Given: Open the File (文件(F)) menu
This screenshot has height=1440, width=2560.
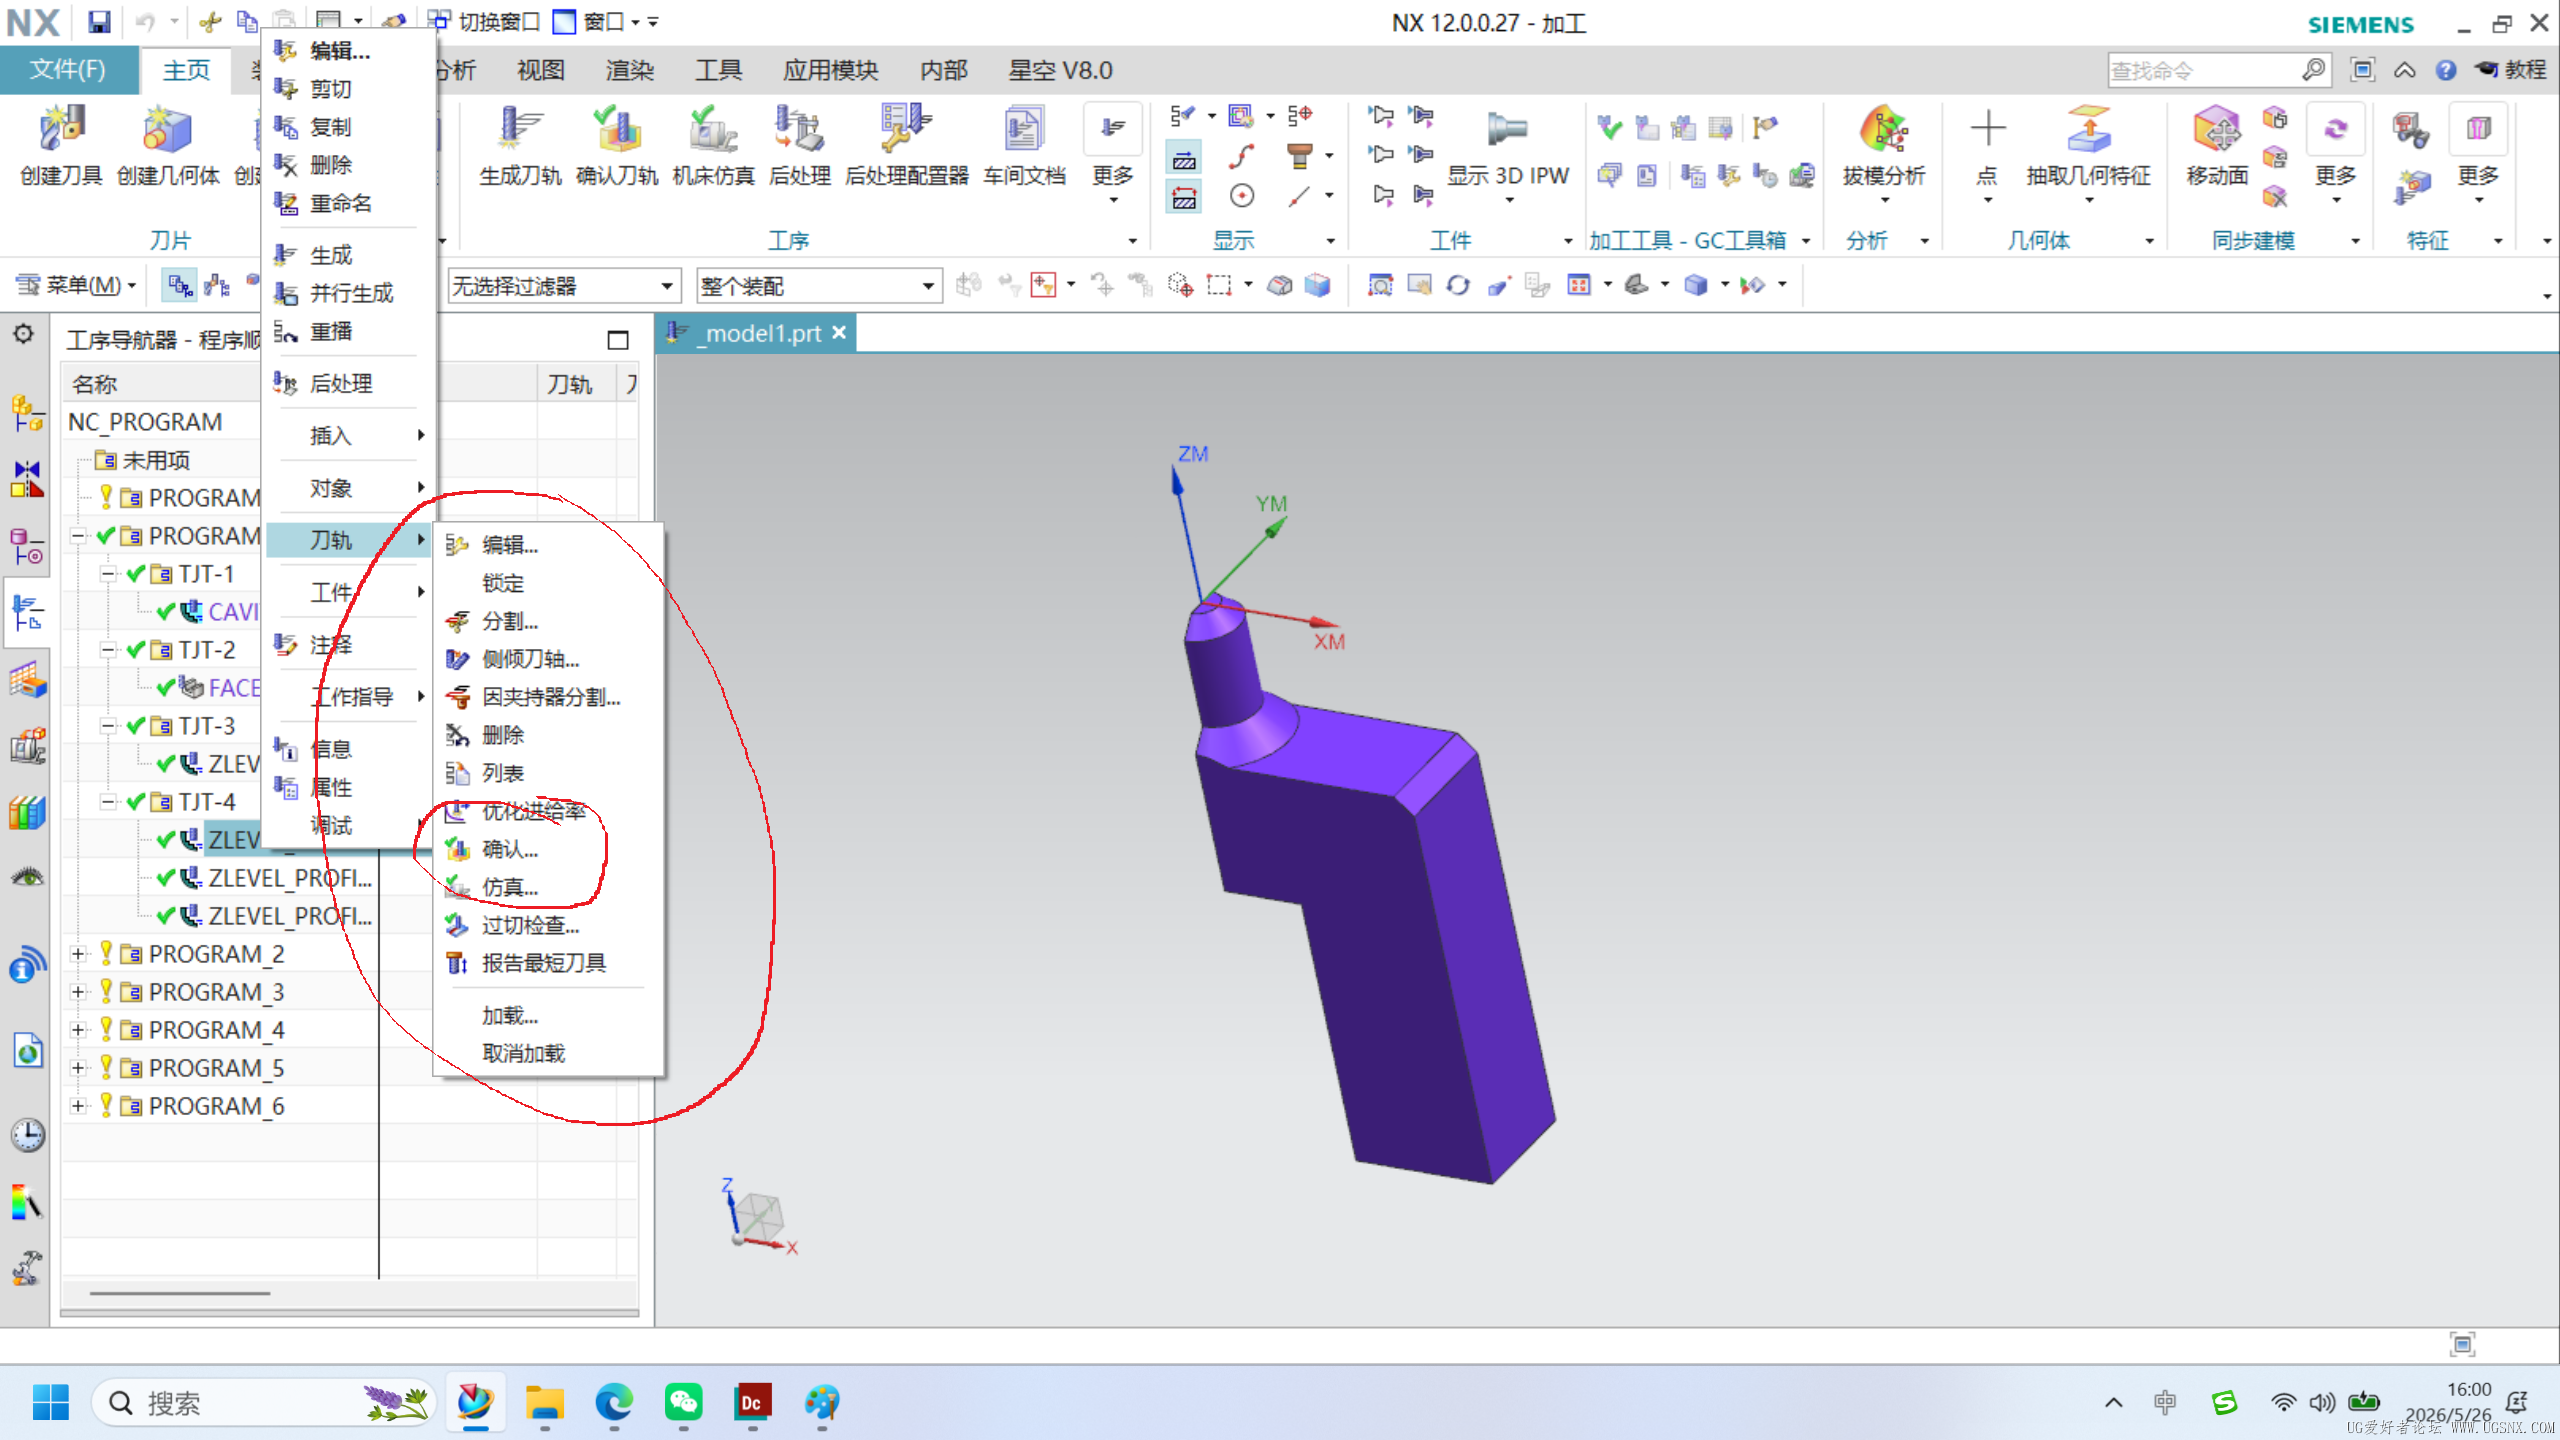Looking at the screenshot, I should [68, 69].
